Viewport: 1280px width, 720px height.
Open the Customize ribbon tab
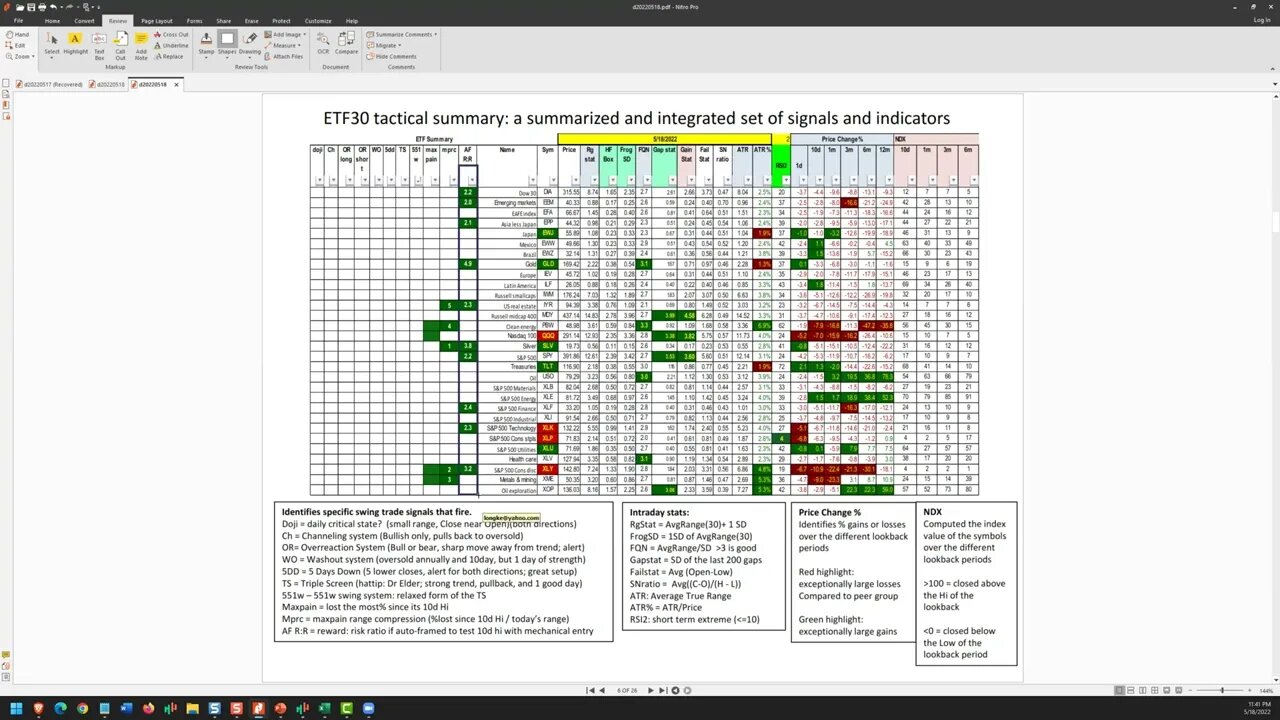click(x=318, y=20)
